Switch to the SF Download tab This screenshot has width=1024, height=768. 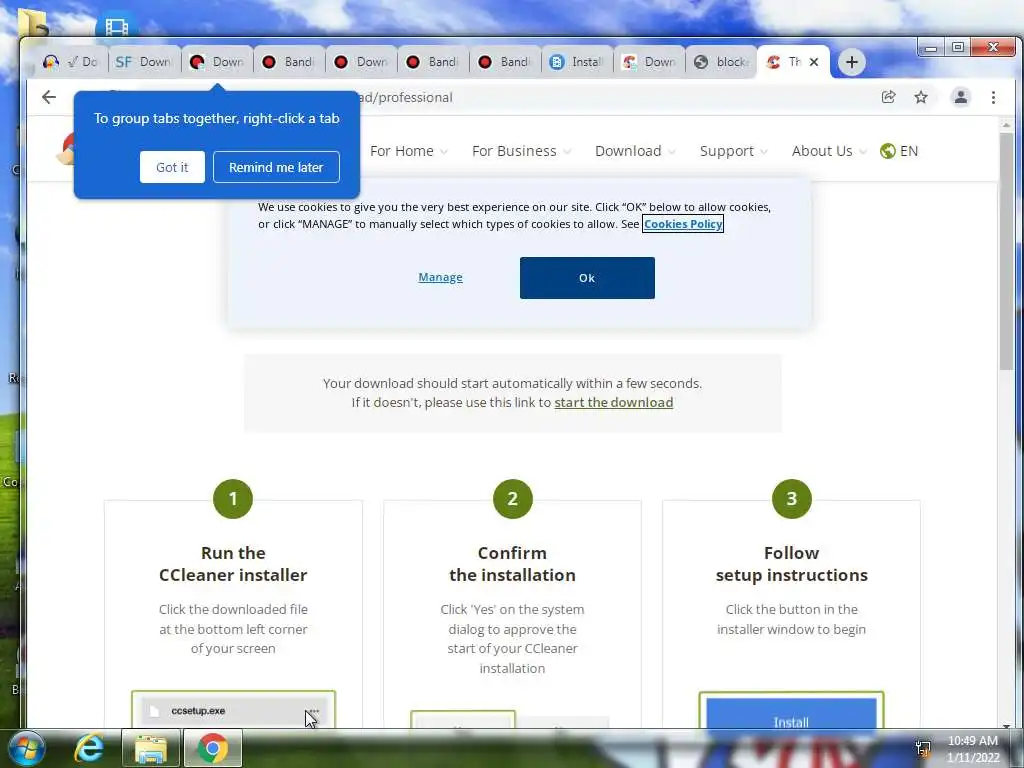coord(144,62)
